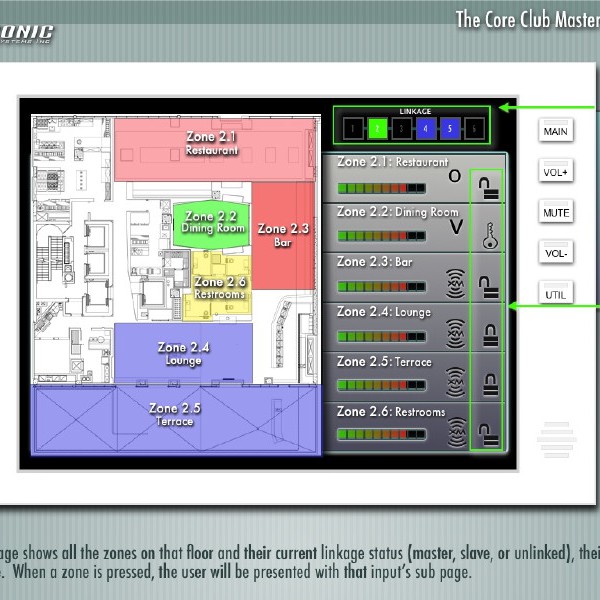Click the XM source icon for Restrooms zone
The image size is (600, 600).
coord(456,431)
